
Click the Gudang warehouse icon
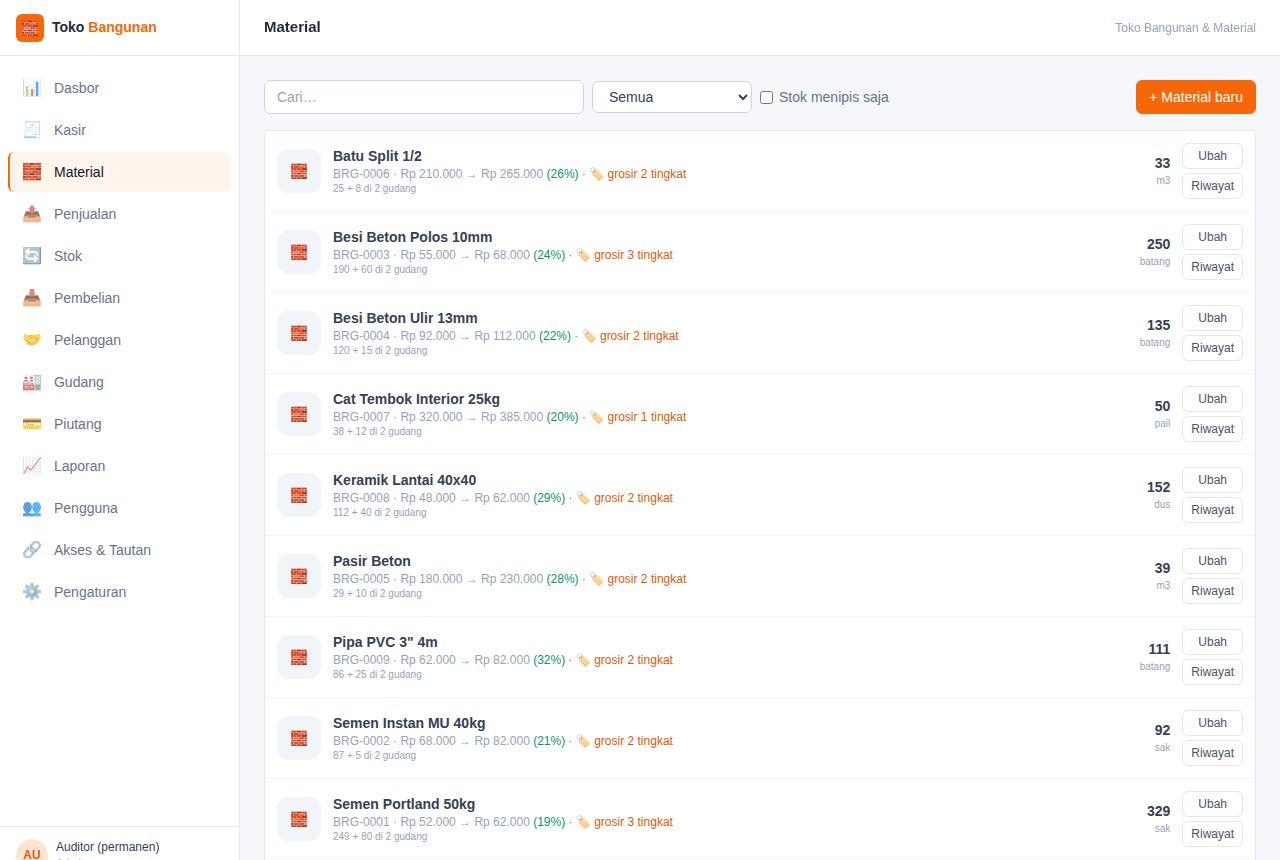click(32, 382)
